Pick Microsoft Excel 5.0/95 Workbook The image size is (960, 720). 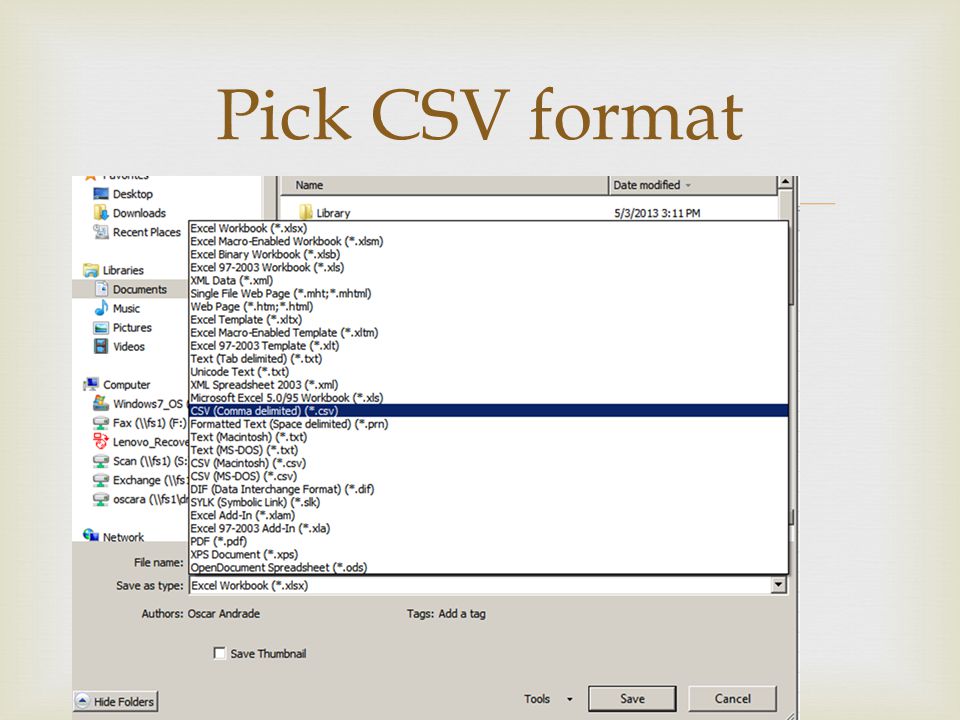(488, 398)
